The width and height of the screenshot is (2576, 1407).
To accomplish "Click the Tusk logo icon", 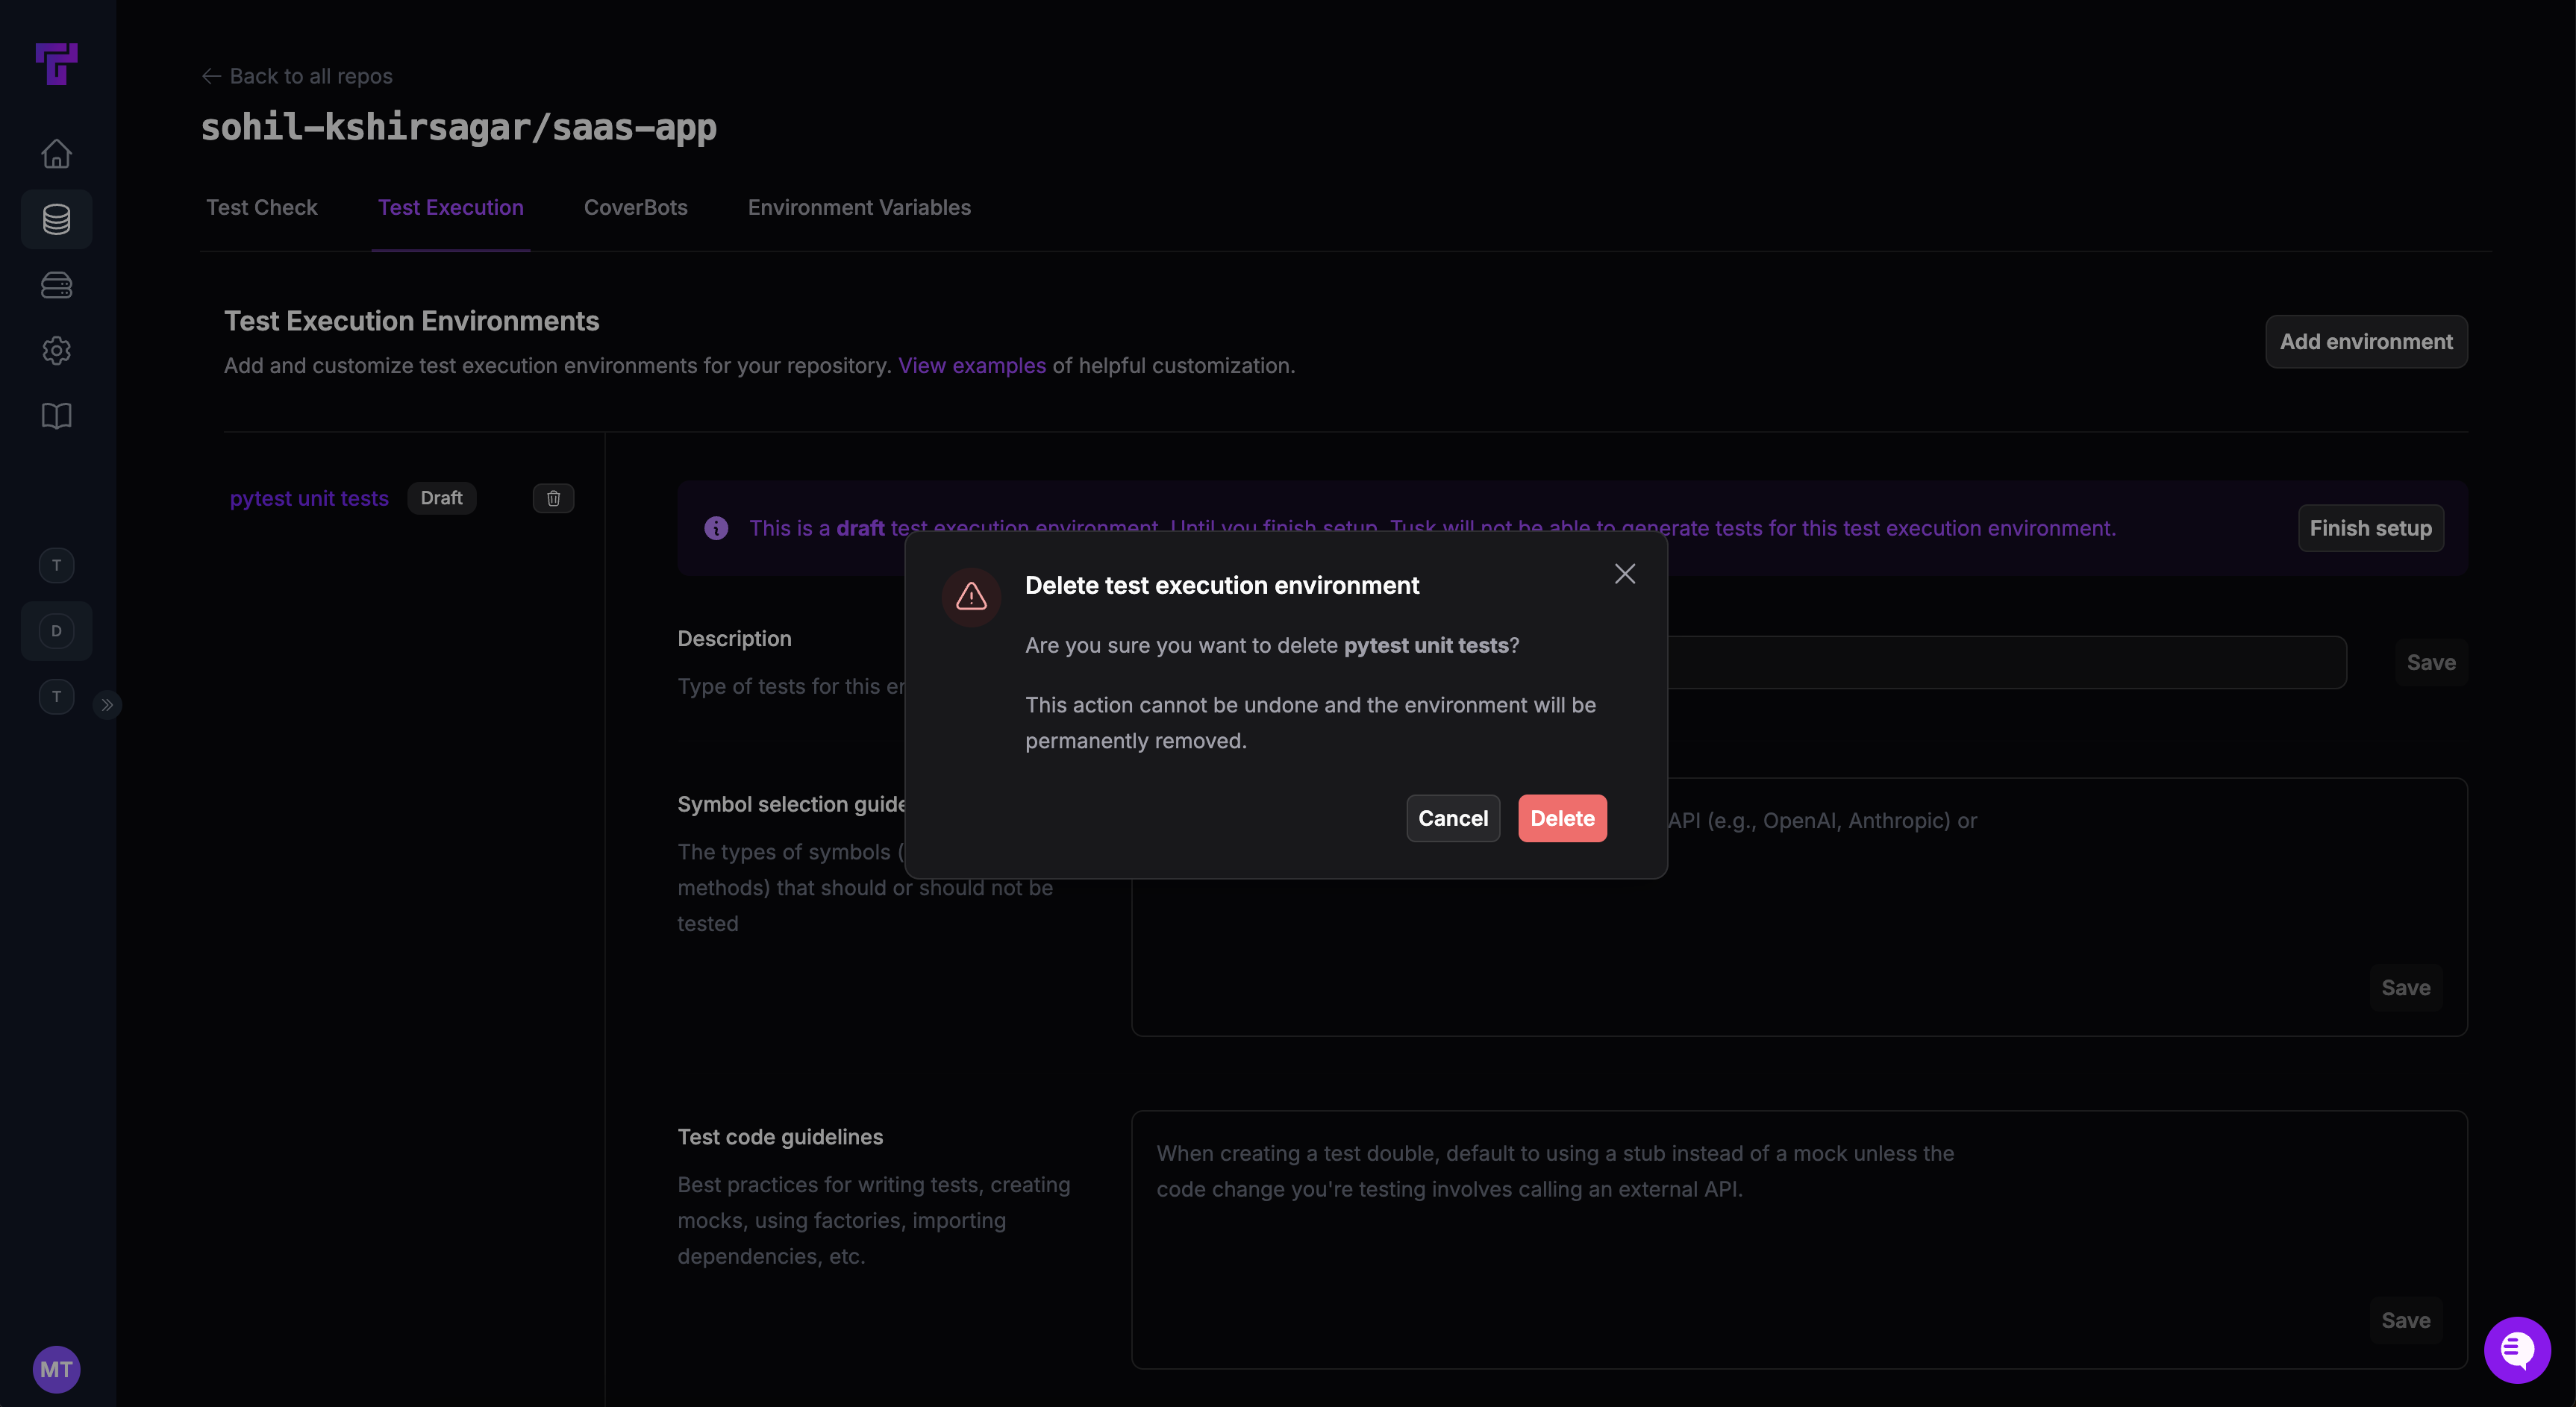I will tap(56, 64).
